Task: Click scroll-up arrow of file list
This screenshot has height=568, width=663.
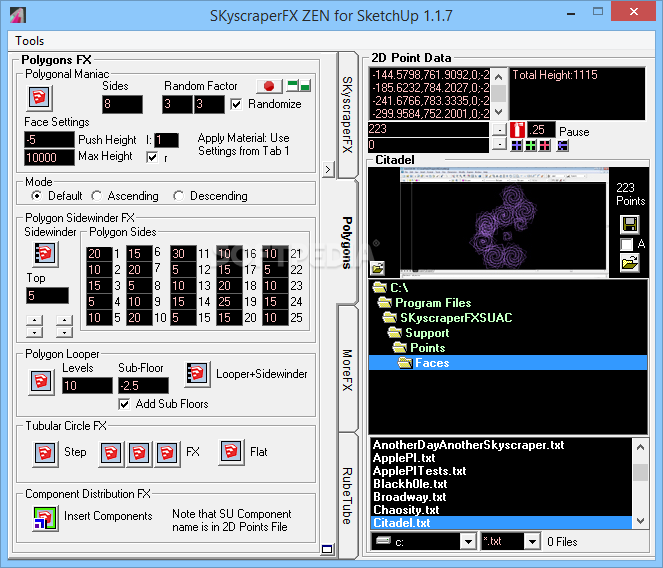Action: pyautogui.click(x=640, y=447)
